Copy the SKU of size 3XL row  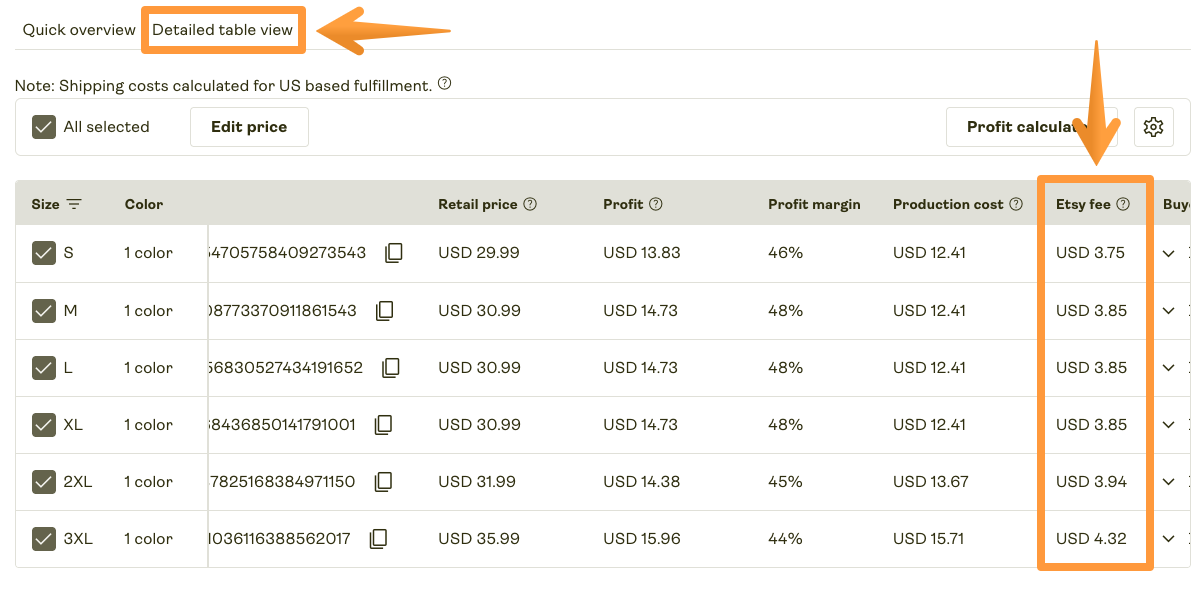378,538
